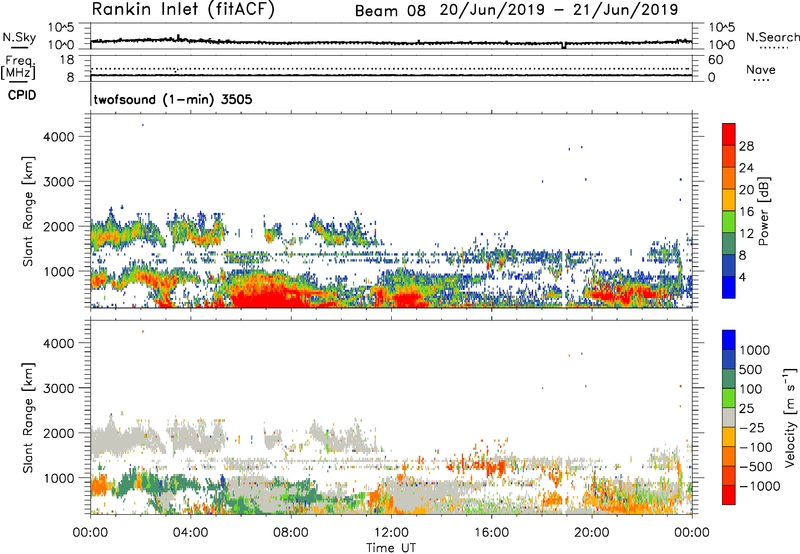Pick the bright blue bottom Power colorbar segment

[729, 288]
